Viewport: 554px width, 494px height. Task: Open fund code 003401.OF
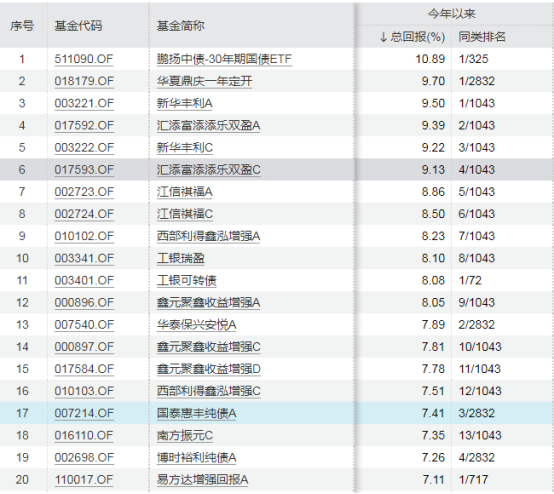[84, 280]
